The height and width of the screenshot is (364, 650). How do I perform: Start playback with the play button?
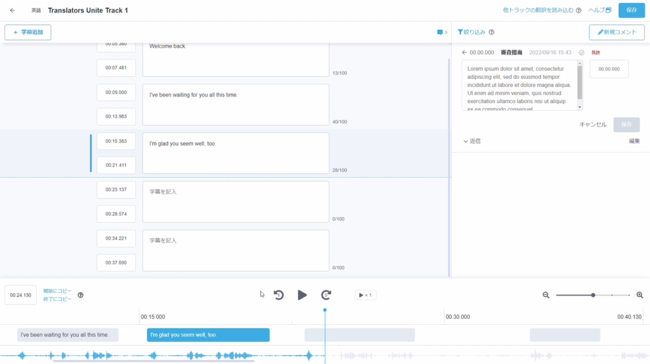point(302,295)
